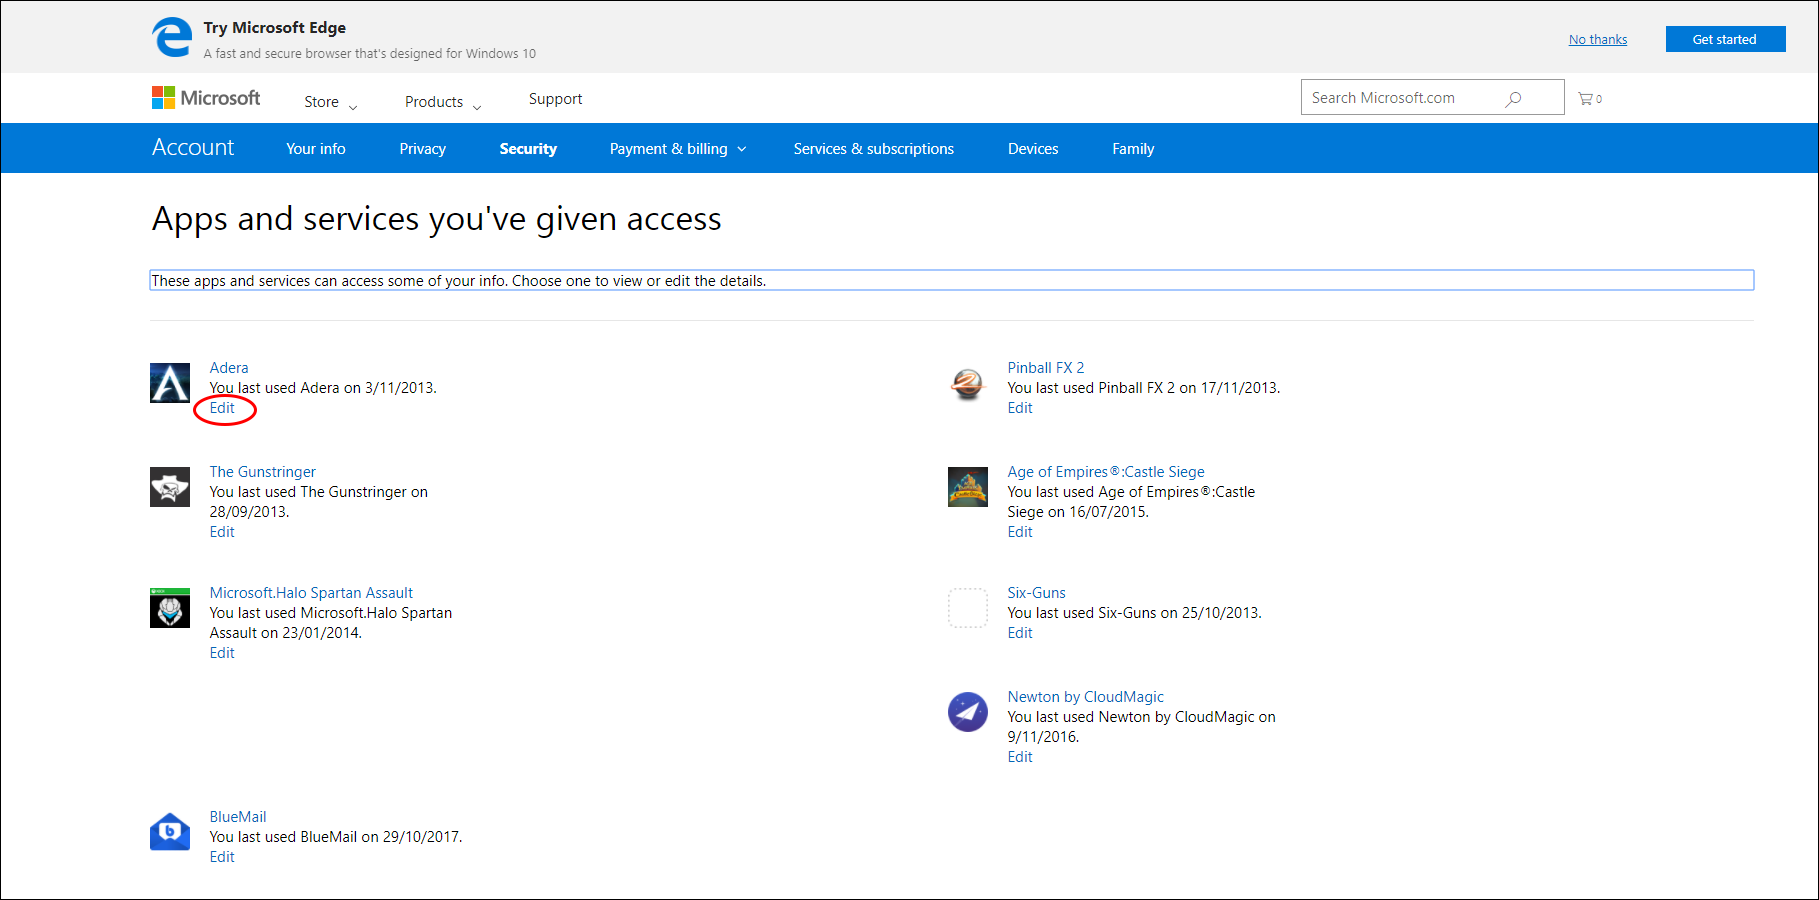
Task: Click Edit under Six-Guns
Action: coord(1020,633)
